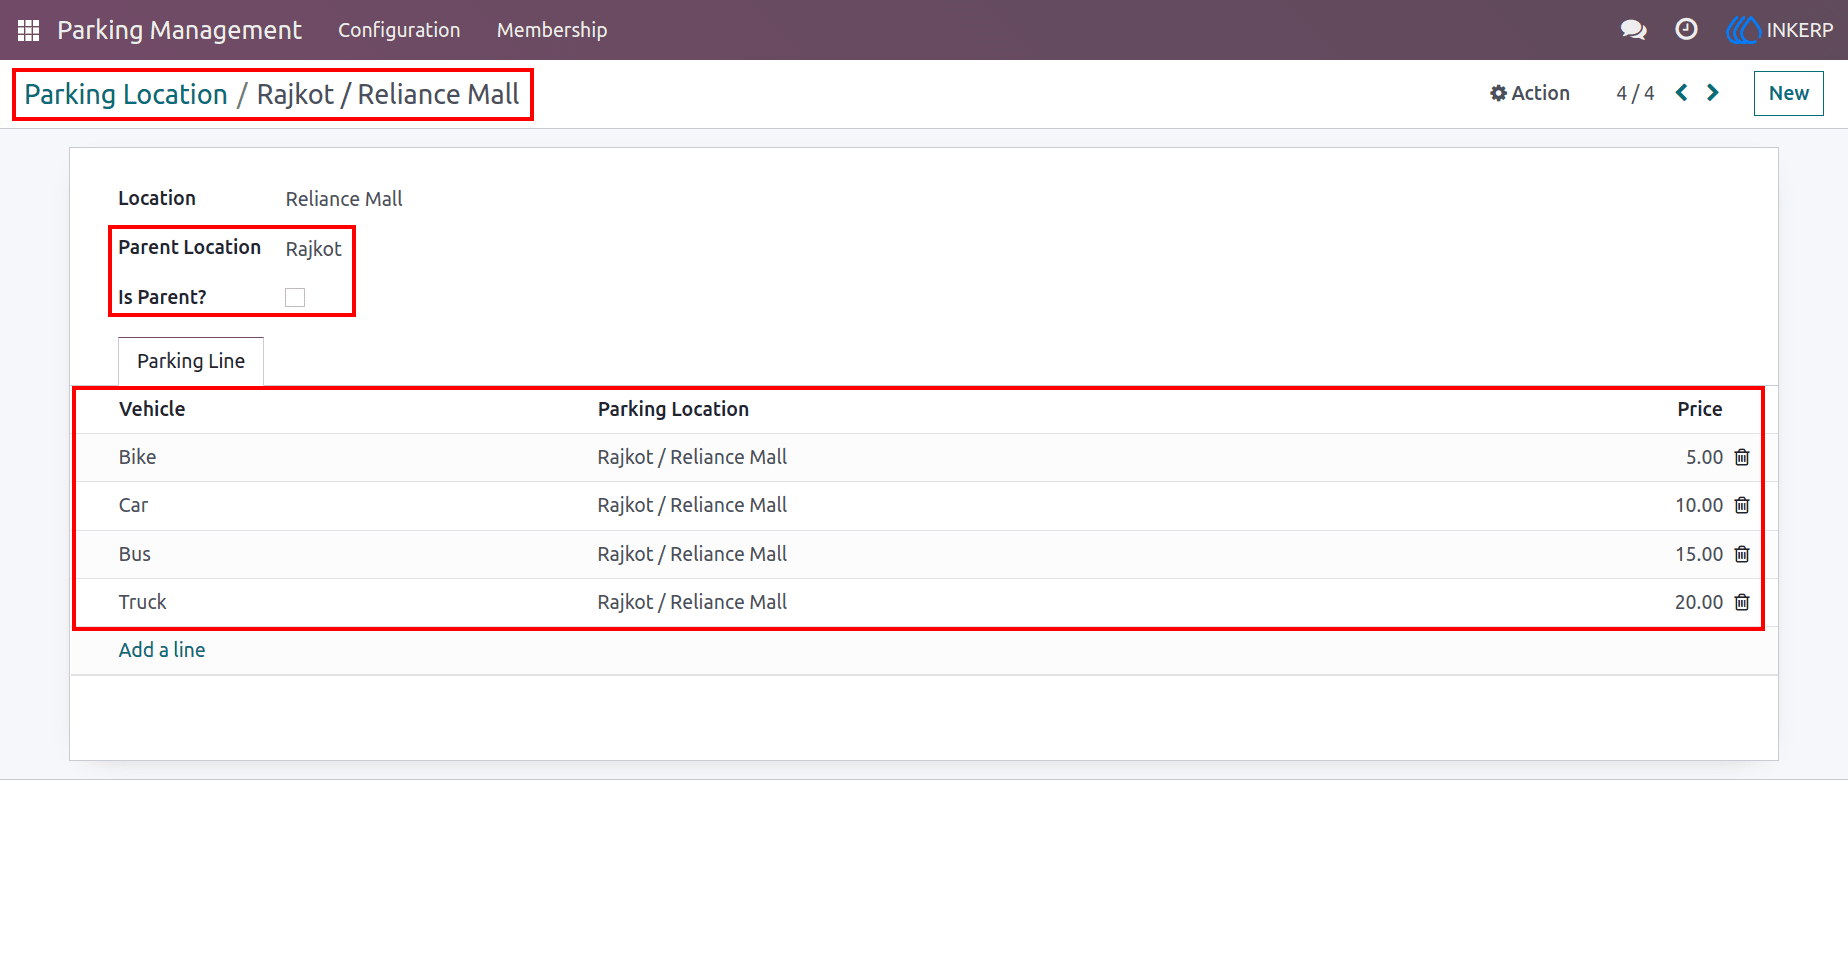Image resolution: width=1848 pixels, height=966 pixels.
Task: Sort by the Vehicle column header
Action: click(152, 409)
